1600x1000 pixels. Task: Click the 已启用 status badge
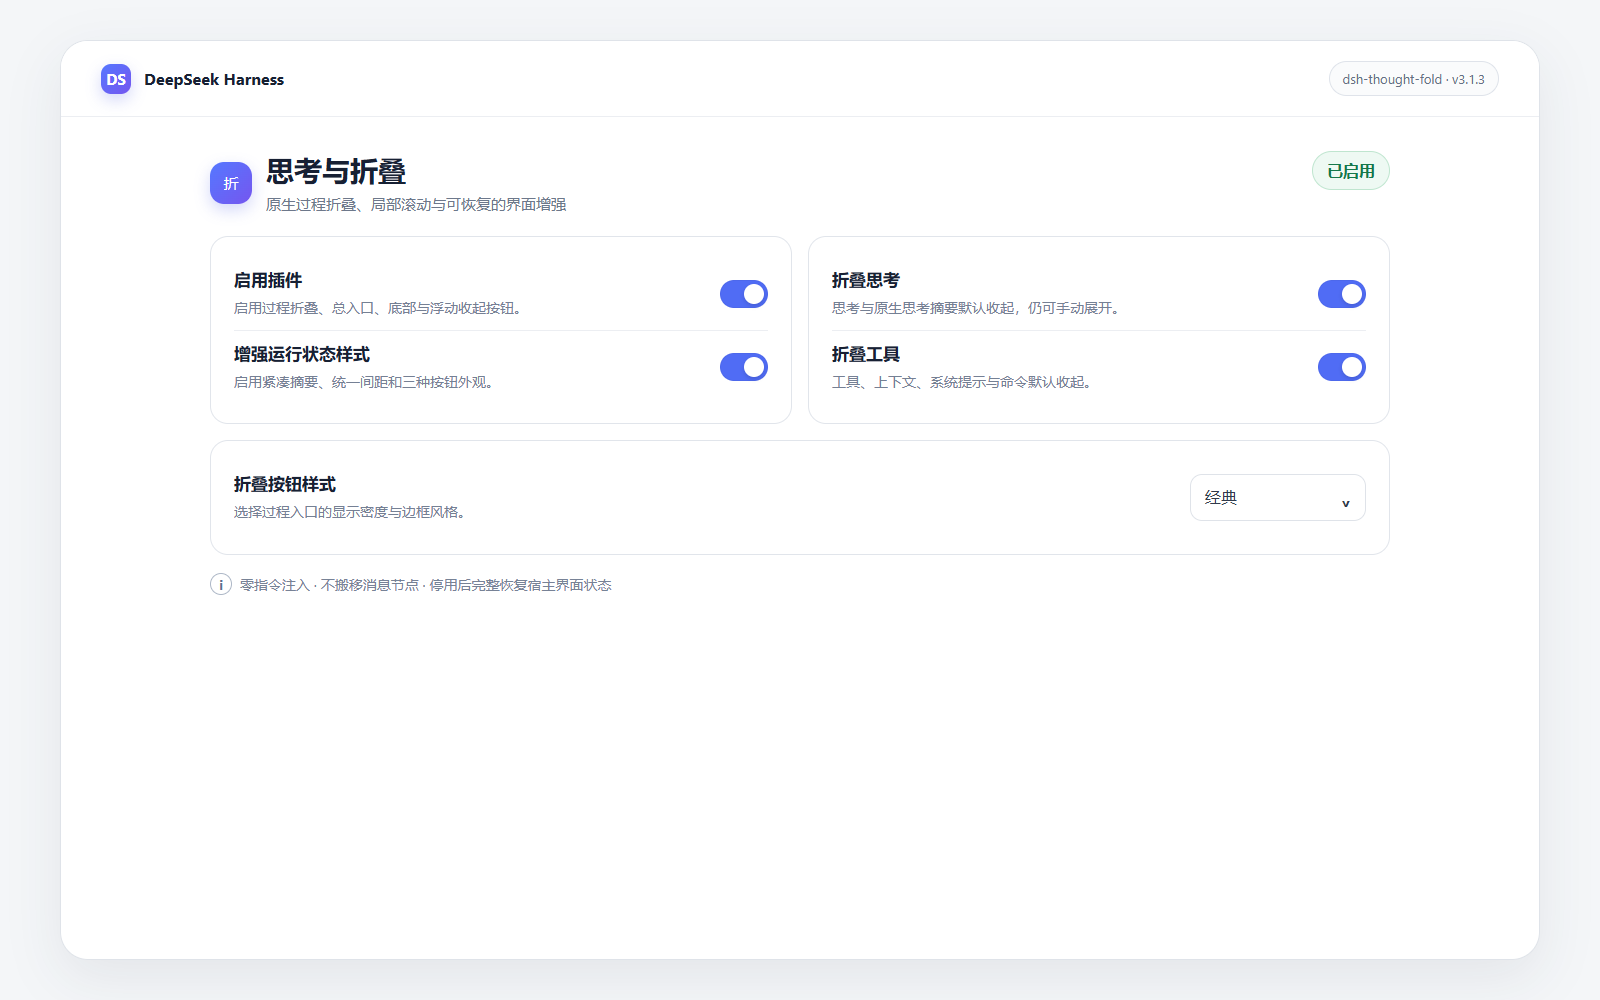click(1351, 171)
